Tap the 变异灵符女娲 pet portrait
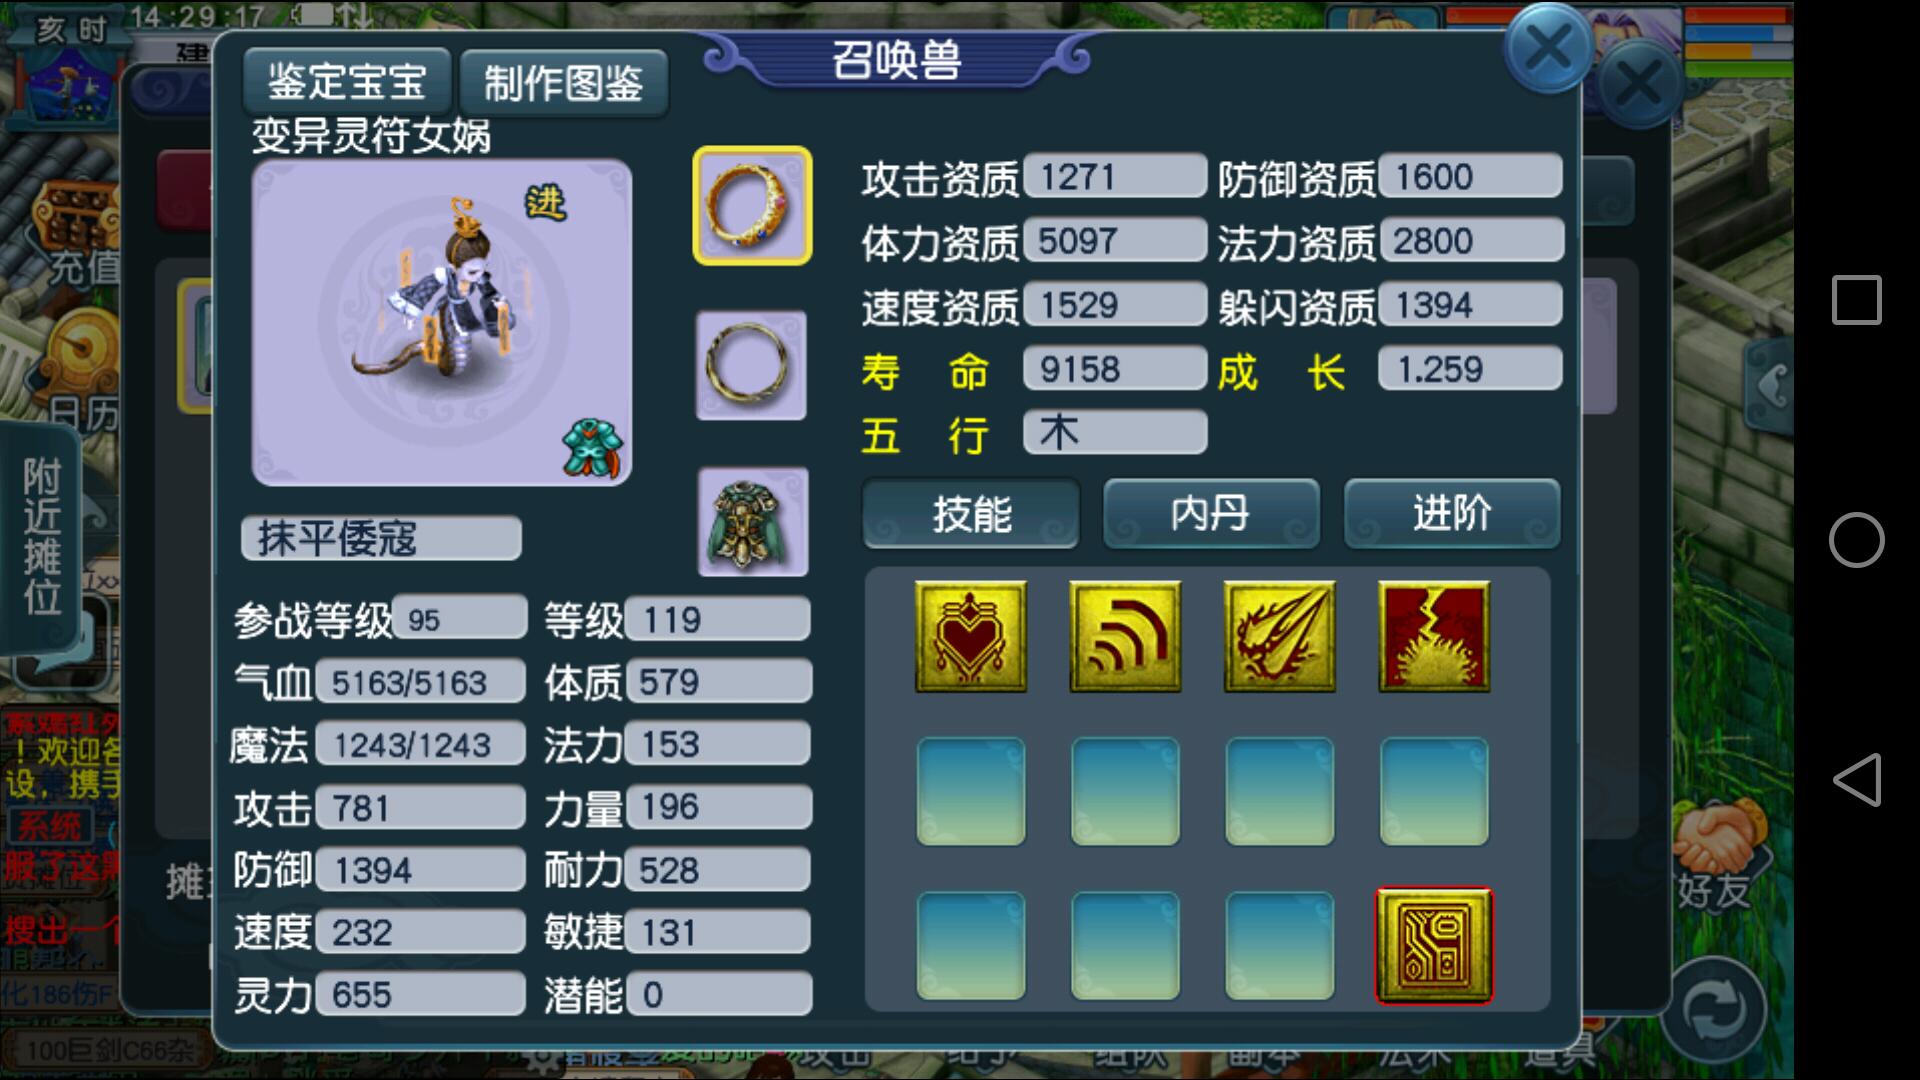The image size is (1920, 1080). point(441,322)
